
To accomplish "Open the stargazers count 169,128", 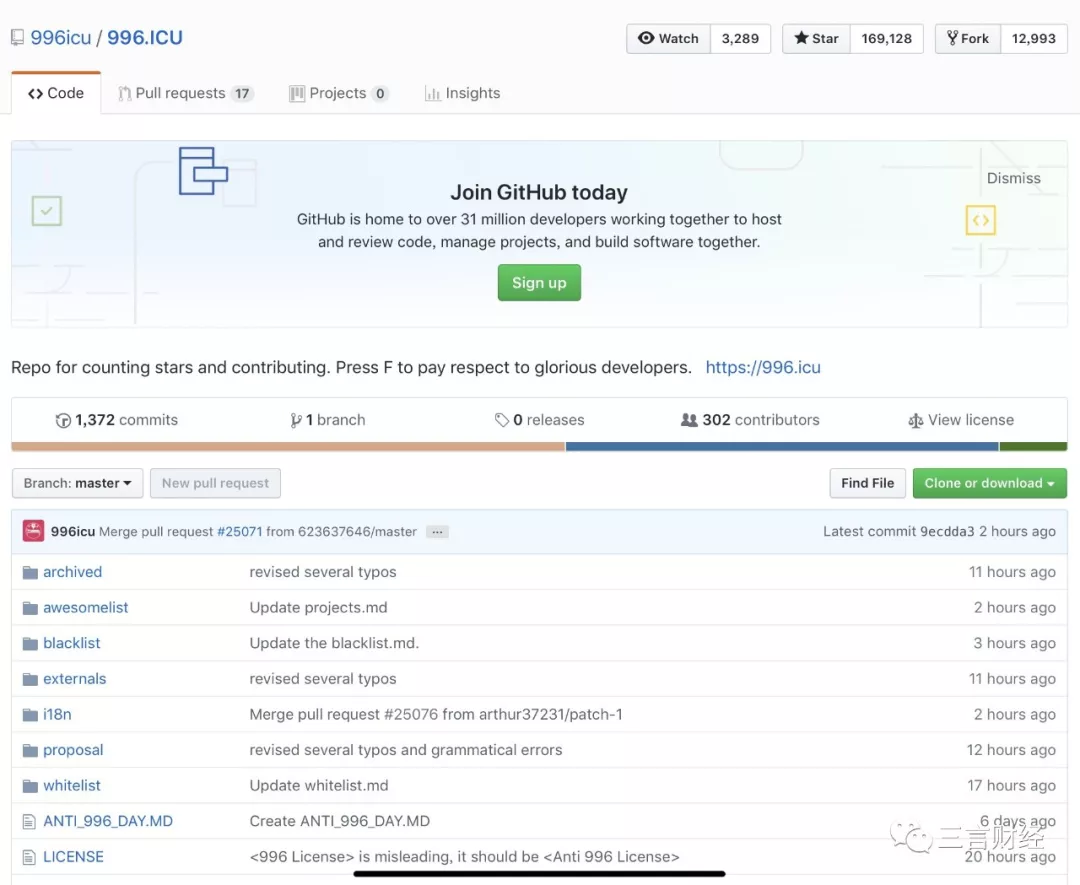I will click(x=886, y=39).
